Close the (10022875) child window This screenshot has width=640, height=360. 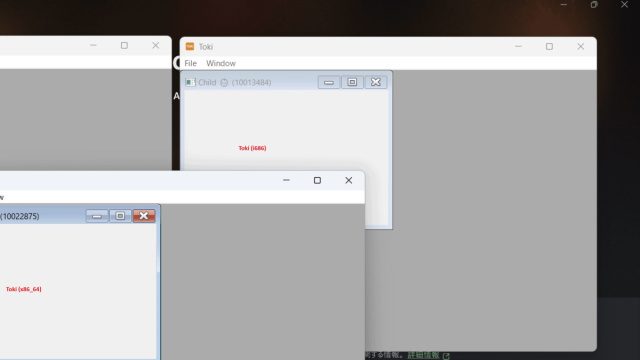point(144,216)
